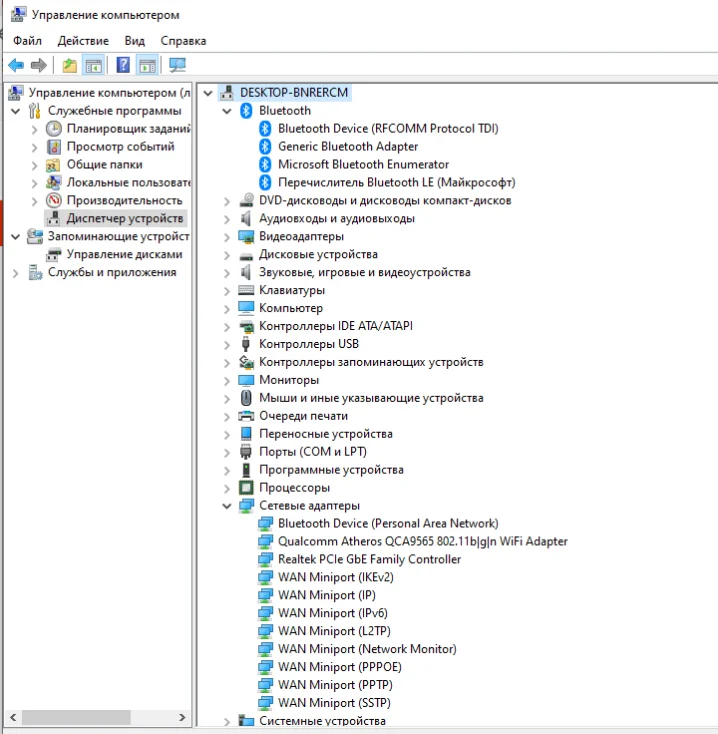Click the Просмотр событий log icon
This screenshot has width=718, height=734.
tap(54, 147)
